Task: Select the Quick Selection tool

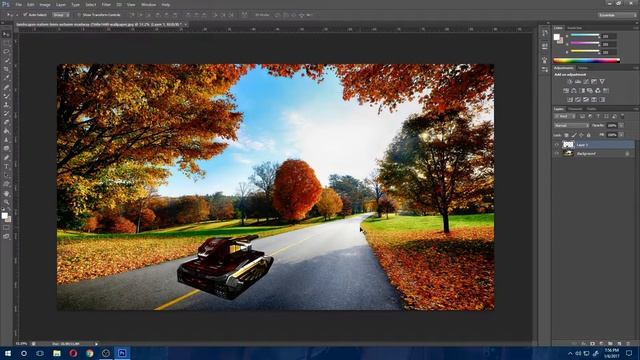Action: [6, 60]
